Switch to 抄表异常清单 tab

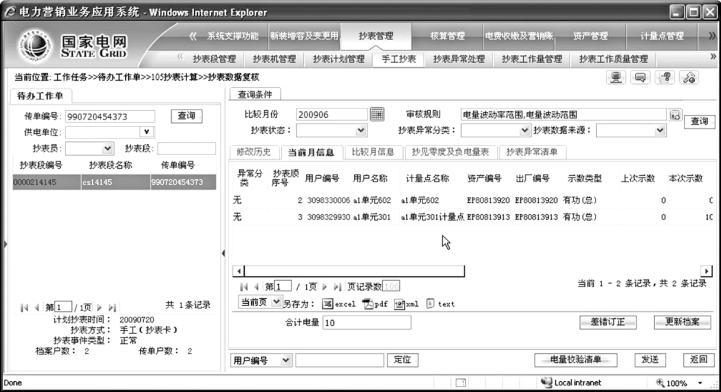click(x=532, y=152)
